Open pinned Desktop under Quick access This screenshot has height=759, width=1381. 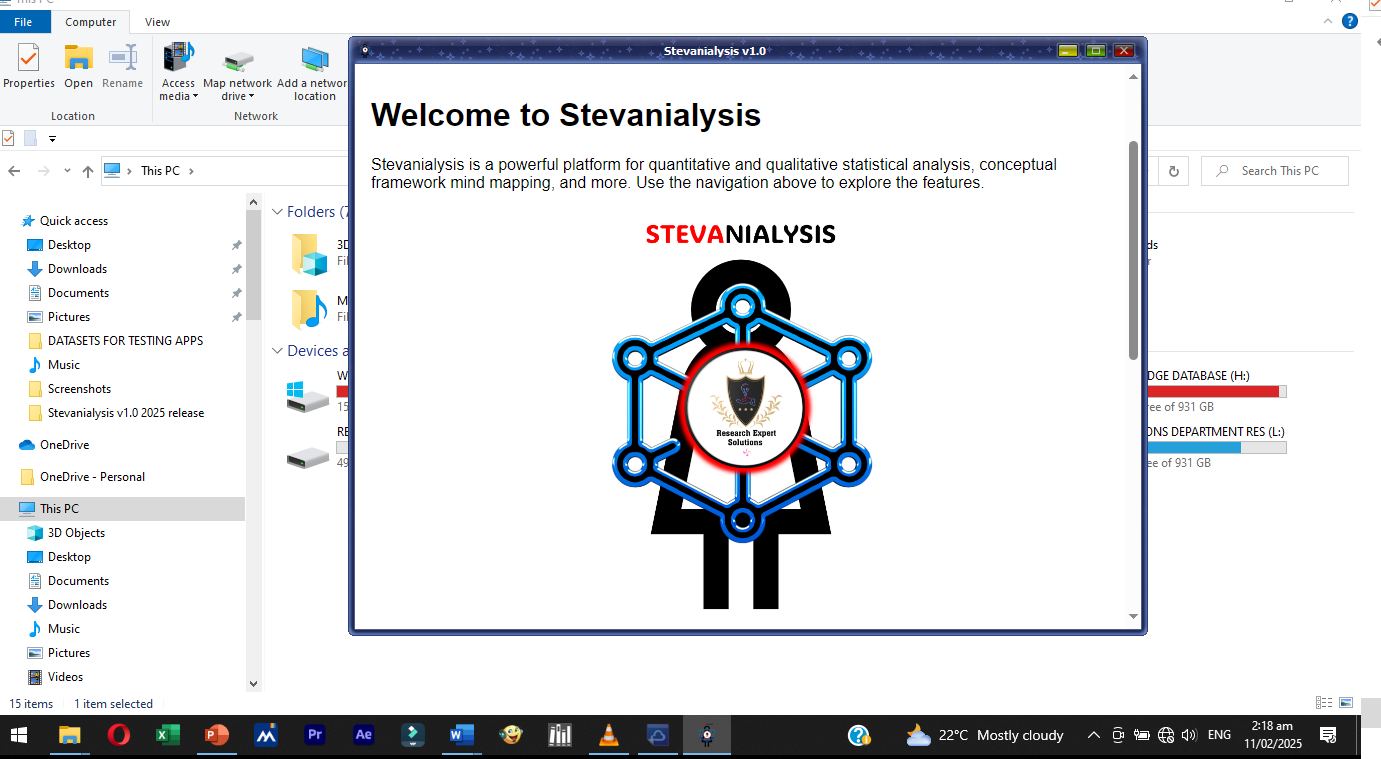click(69, 245)
